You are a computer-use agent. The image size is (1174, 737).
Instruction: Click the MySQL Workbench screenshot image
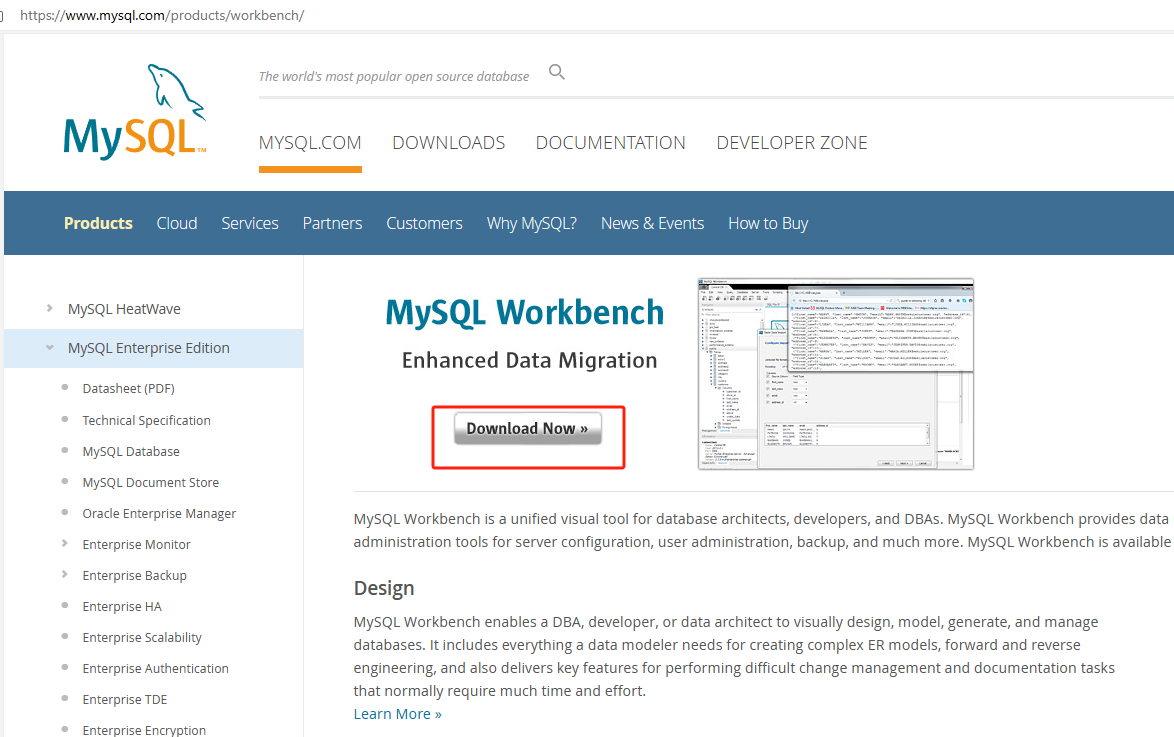tap(834, 374)
